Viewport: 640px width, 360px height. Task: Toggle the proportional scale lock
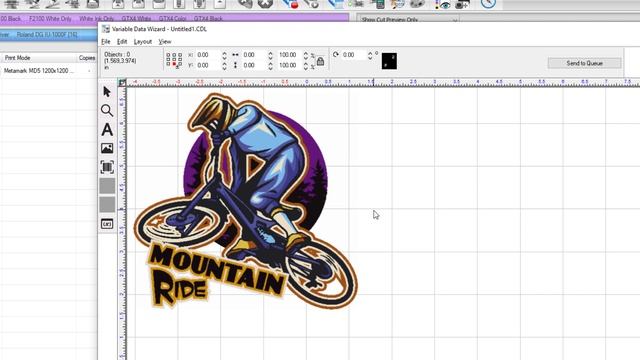320,61
